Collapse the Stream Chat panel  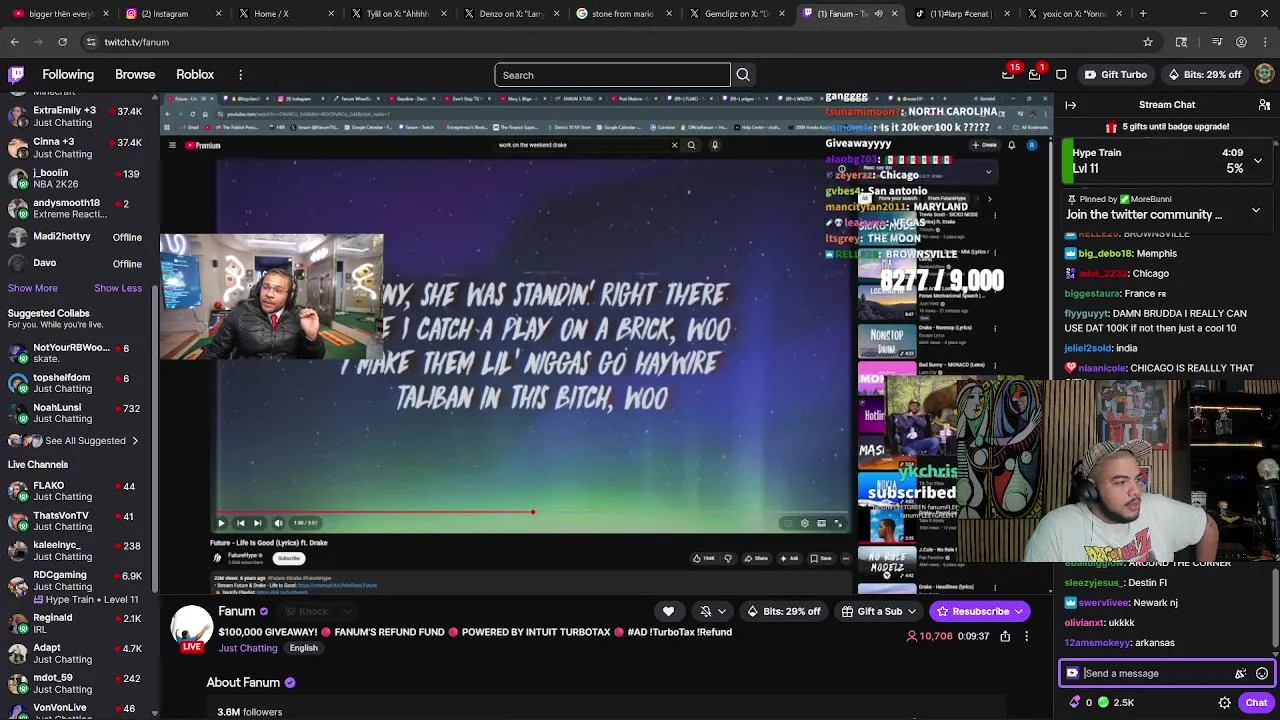point(1071,105)
